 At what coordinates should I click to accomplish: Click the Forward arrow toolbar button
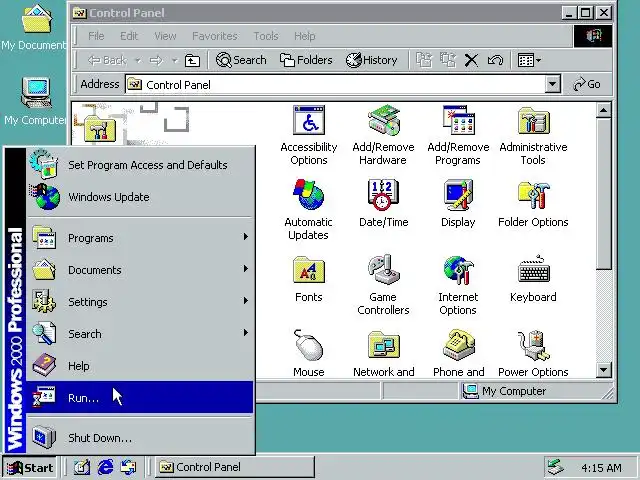pyautogui.click(x=156, y=61)
